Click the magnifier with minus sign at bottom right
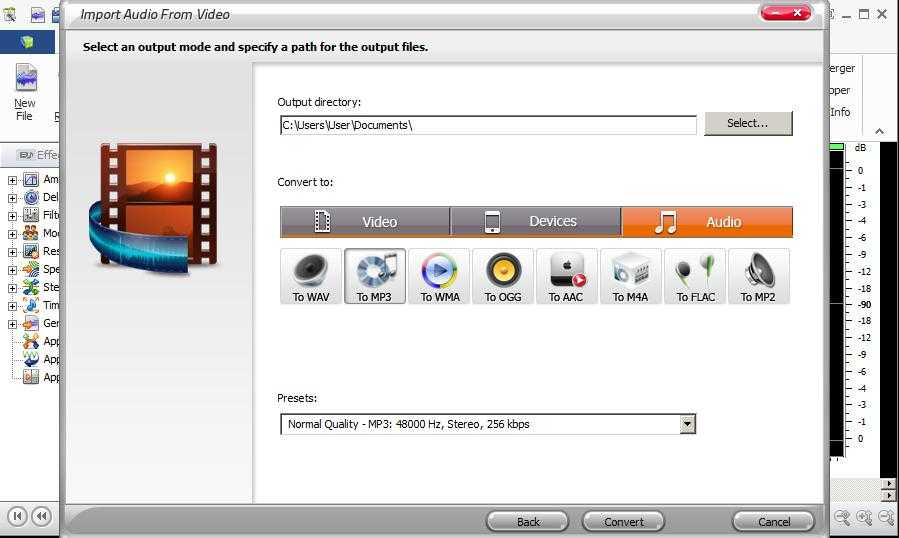The height and width of the screenshot is (538, 899). tap(842, 518)
